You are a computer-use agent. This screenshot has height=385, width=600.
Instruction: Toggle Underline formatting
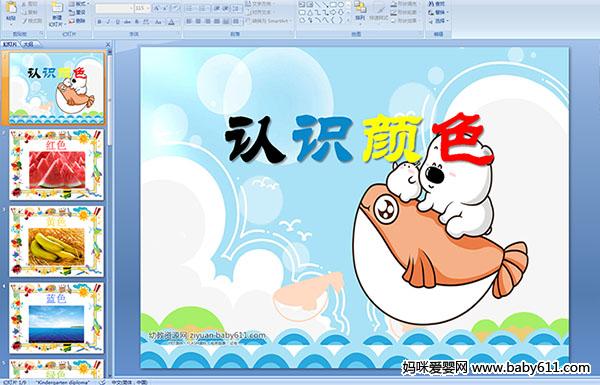click(x=117, y=22)
